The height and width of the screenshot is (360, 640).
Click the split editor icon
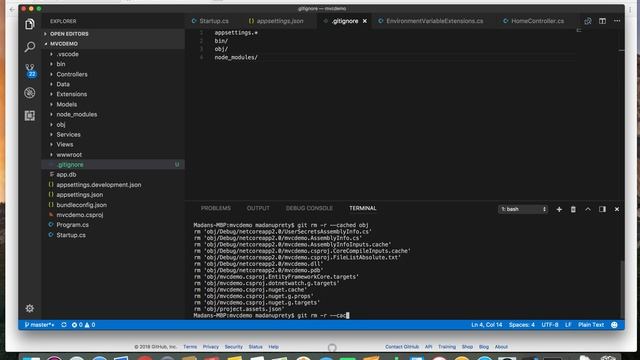pyautogui.click(x=602, y=21)
